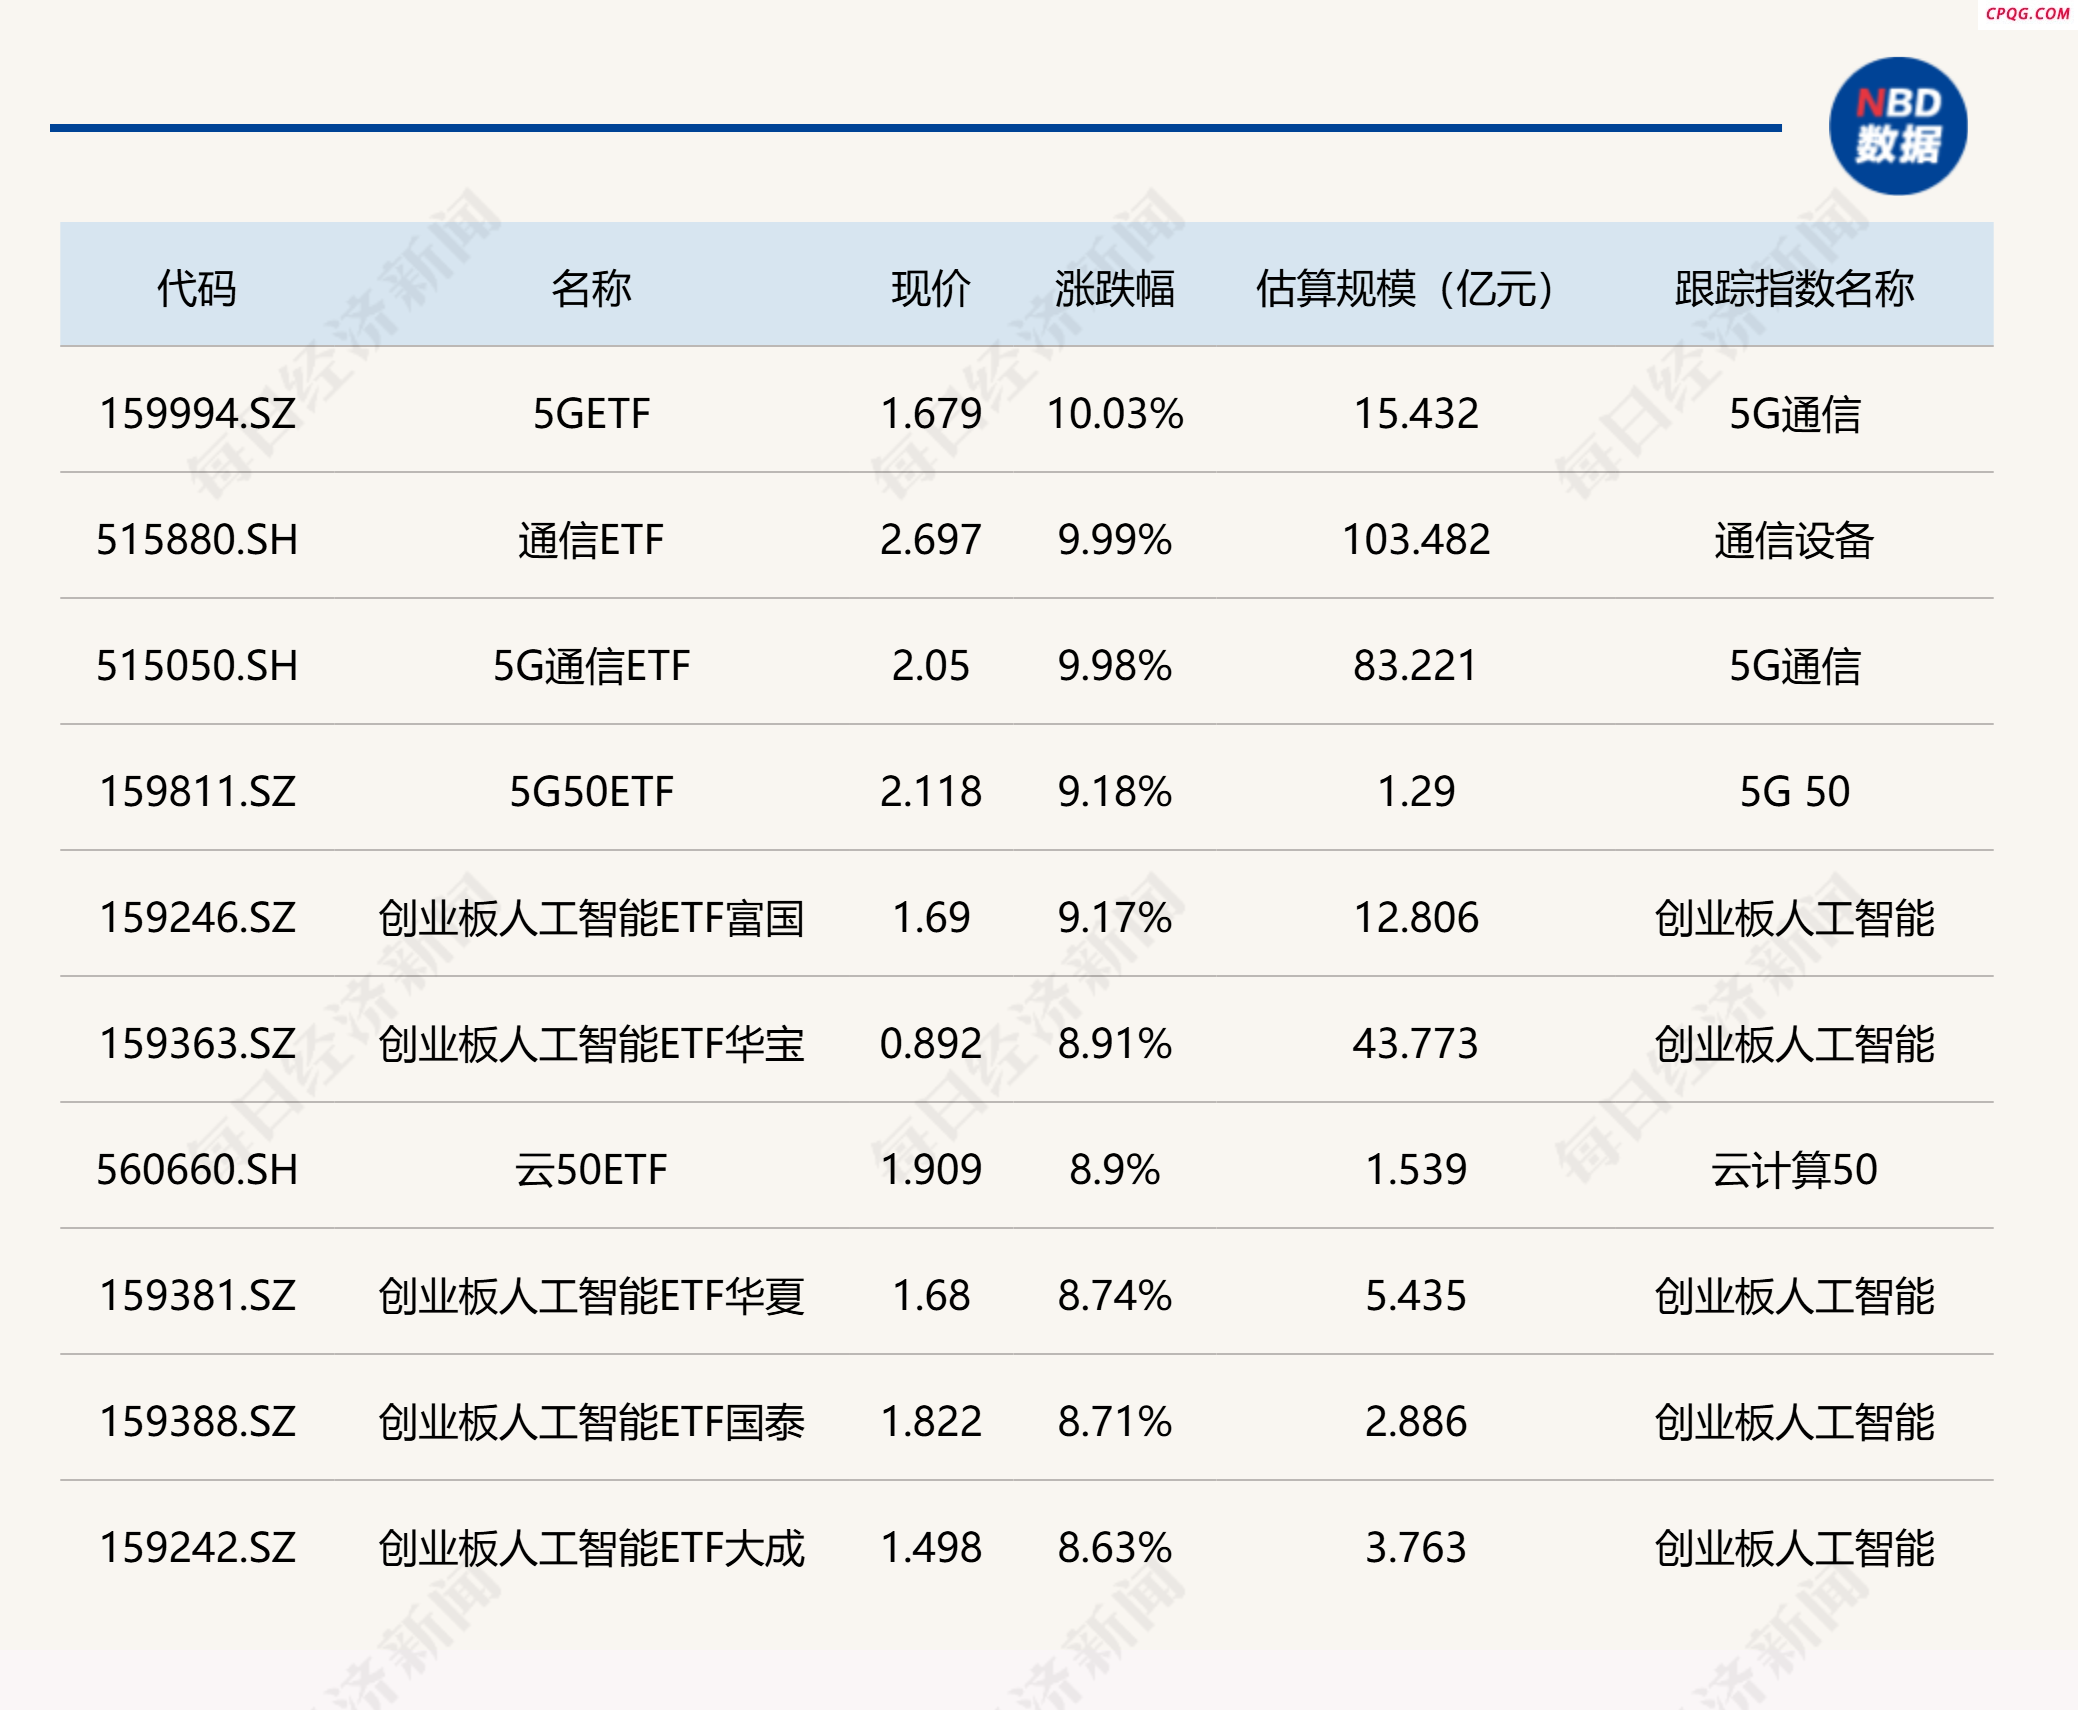This screenshot has width=2078, height=1710.
Task: Click the 现价 column header
Action: (x=931, y=288)
